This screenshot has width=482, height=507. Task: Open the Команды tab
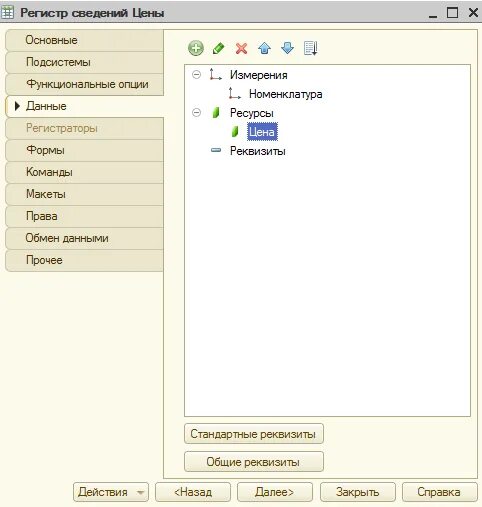(x=85, y=172)
